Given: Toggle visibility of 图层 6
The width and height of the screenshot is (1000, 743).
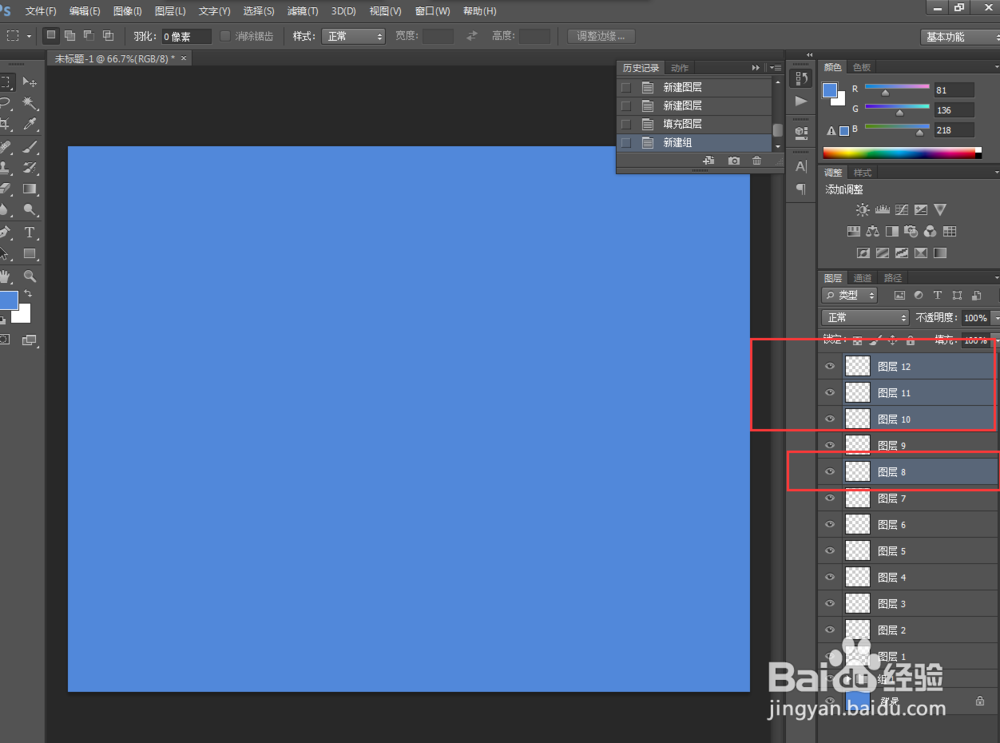Looking at the screenshot, I should click(830, 524).
